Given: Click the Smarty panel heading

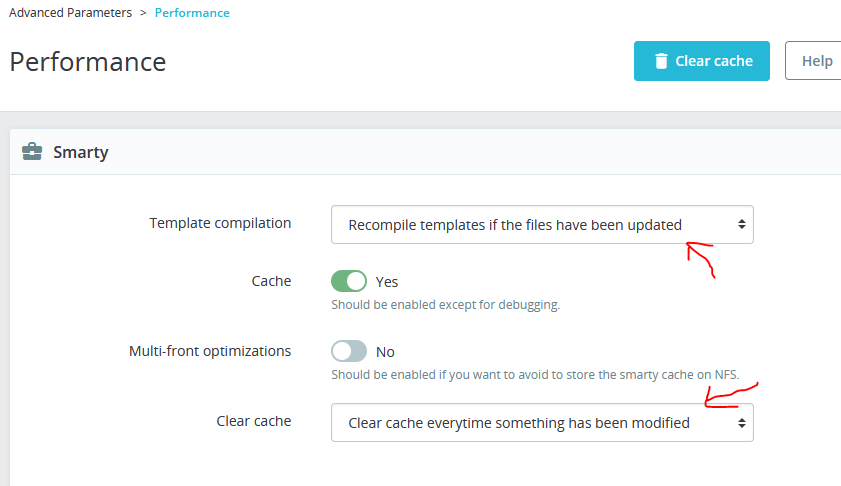Looking at the screenshot, I should point(80,152).
